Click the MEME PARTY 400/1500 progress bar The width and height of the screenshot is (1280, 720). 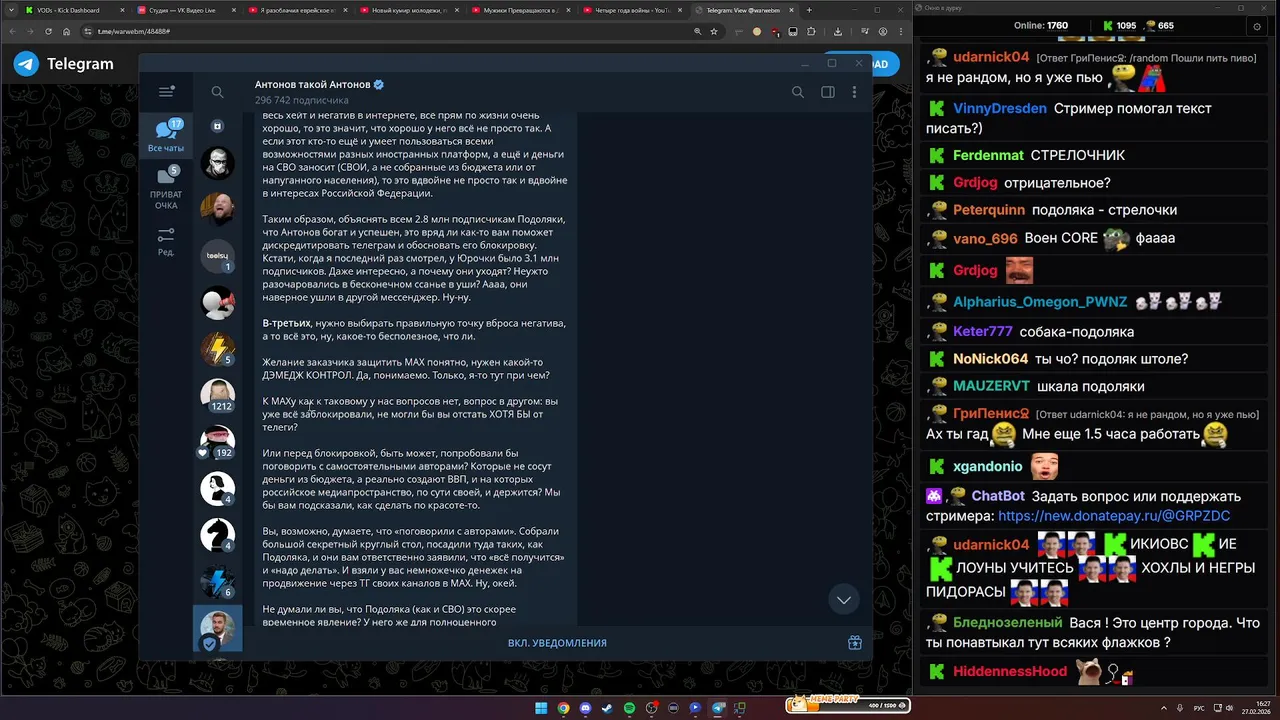(x=848, y=705)
